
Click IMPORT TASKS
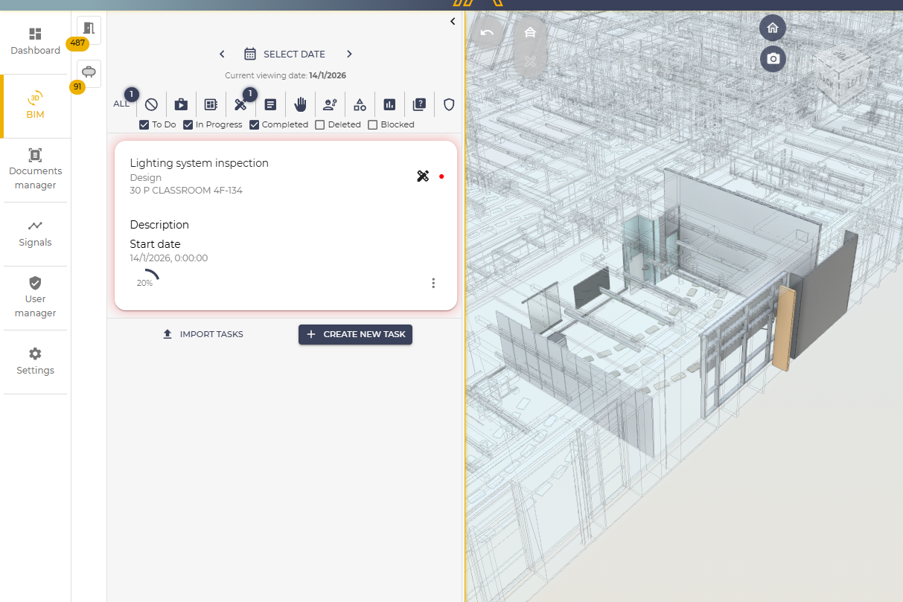[x=204, y=334]
